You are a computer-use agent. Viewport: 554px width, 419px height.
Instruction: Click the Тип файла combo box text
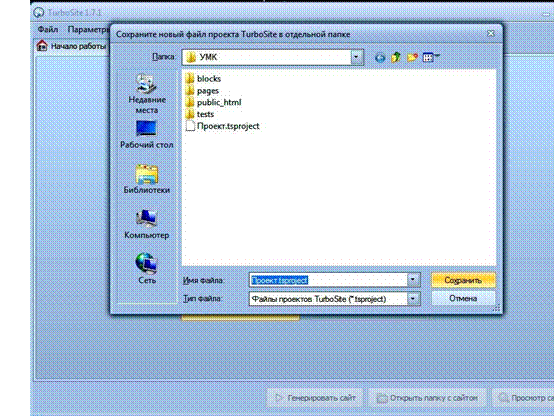tap(328, 299)
